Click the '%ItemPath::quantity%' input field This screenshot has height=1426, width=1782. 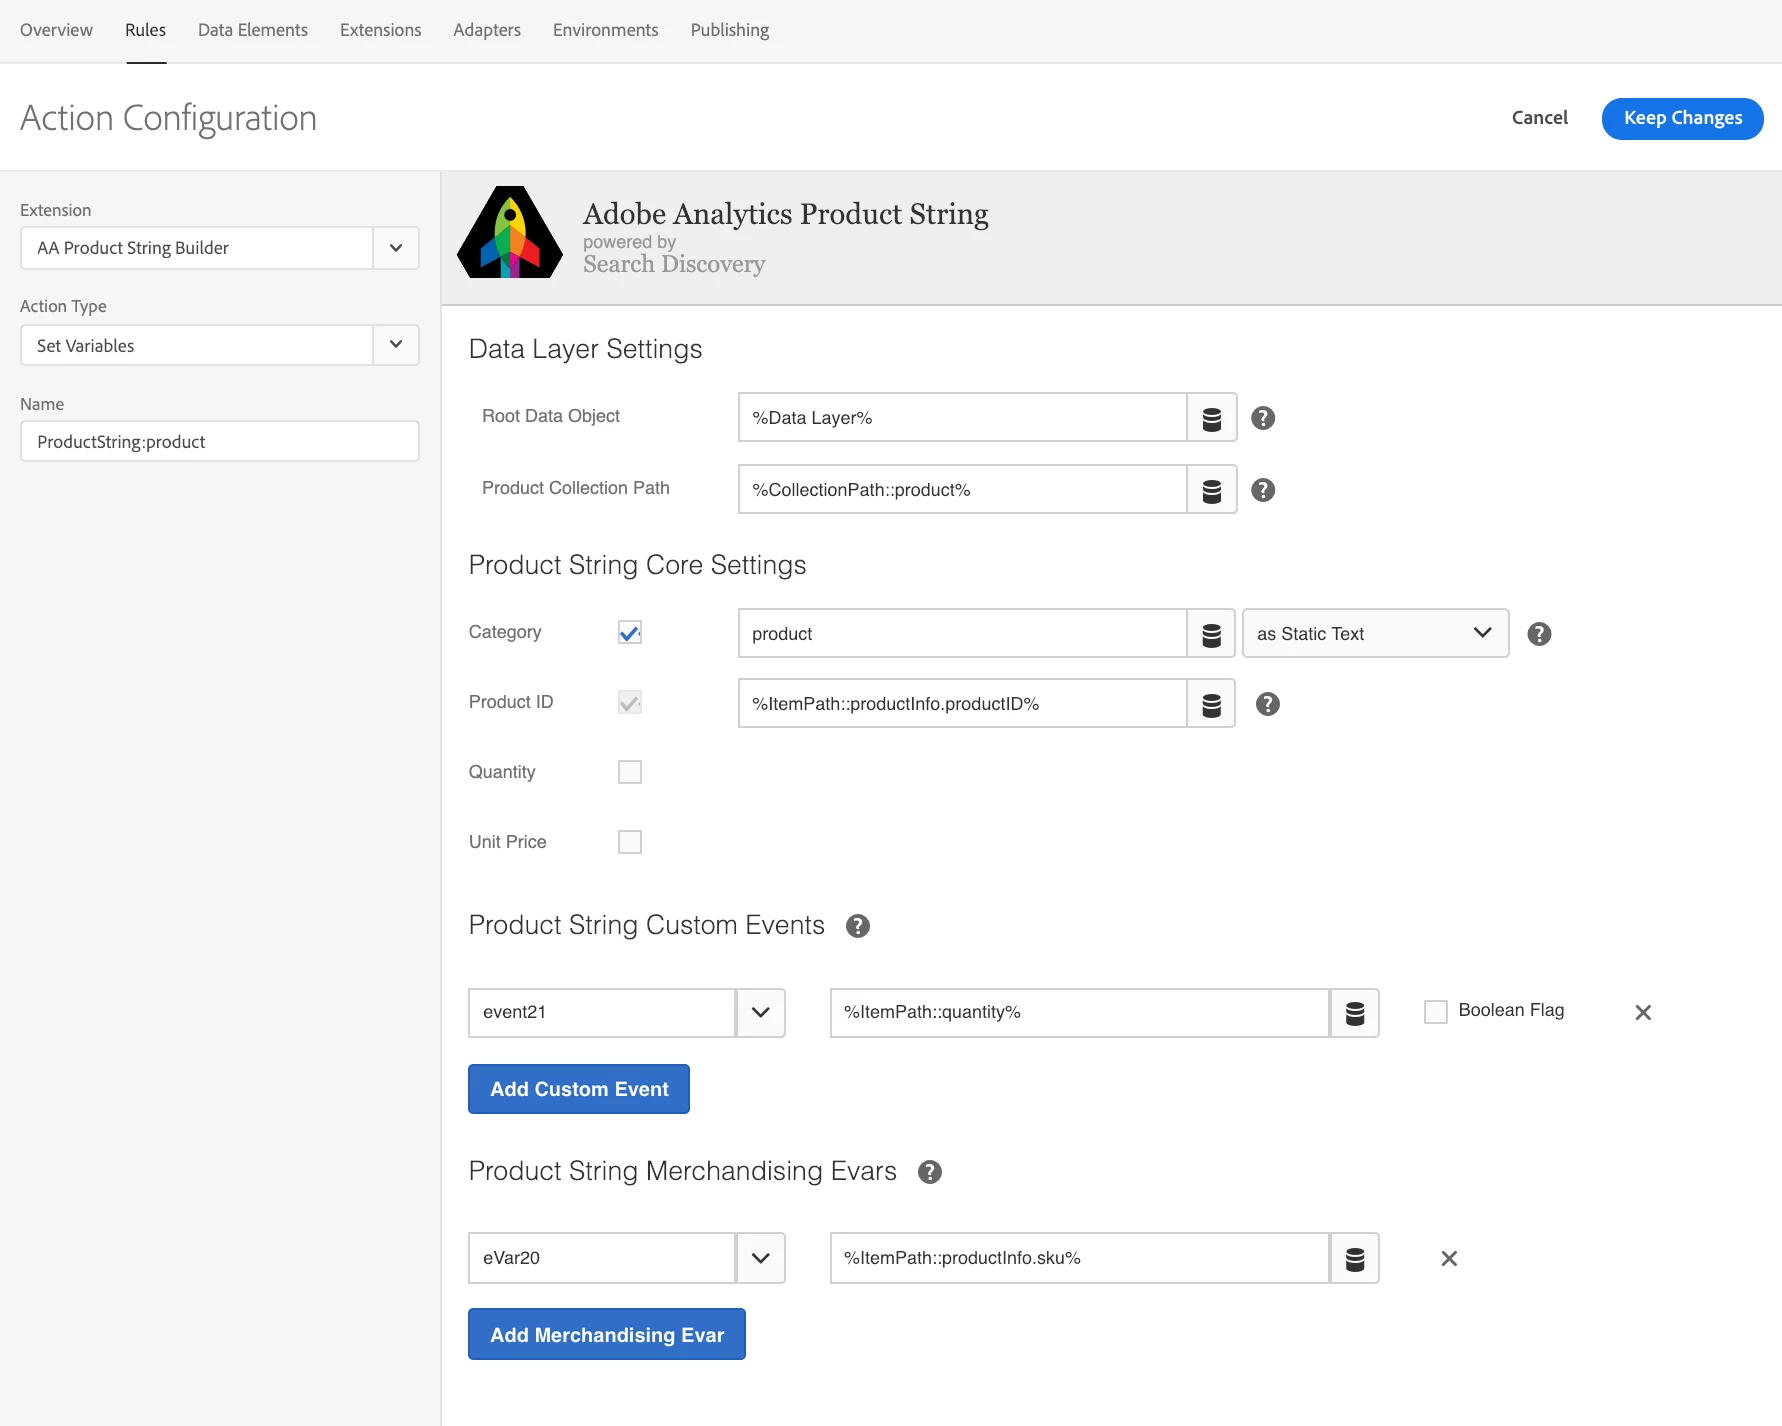pyautogui.click(x=1080, y=1013)
